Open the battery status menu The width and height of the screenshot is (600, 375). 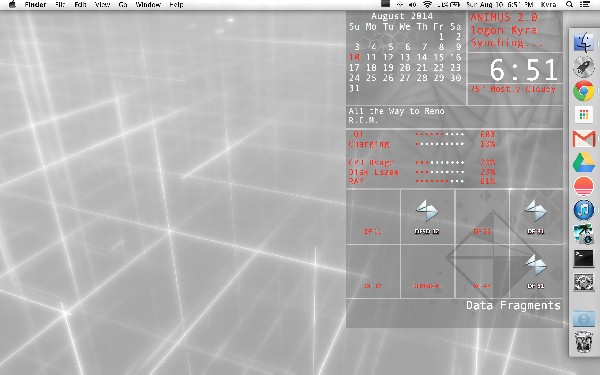pyautogui.click(x=448, y=5)
